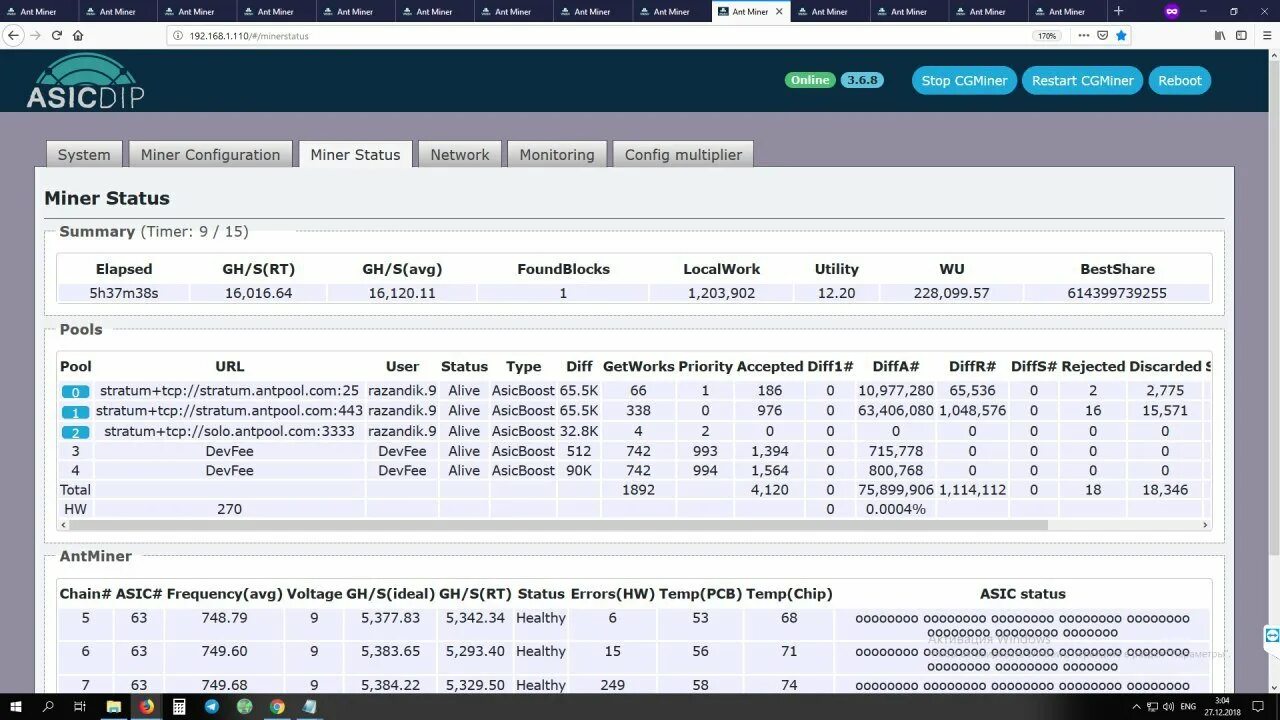Click HW error rate 0.0004%
1280x720 pixels.
[895, 509]
